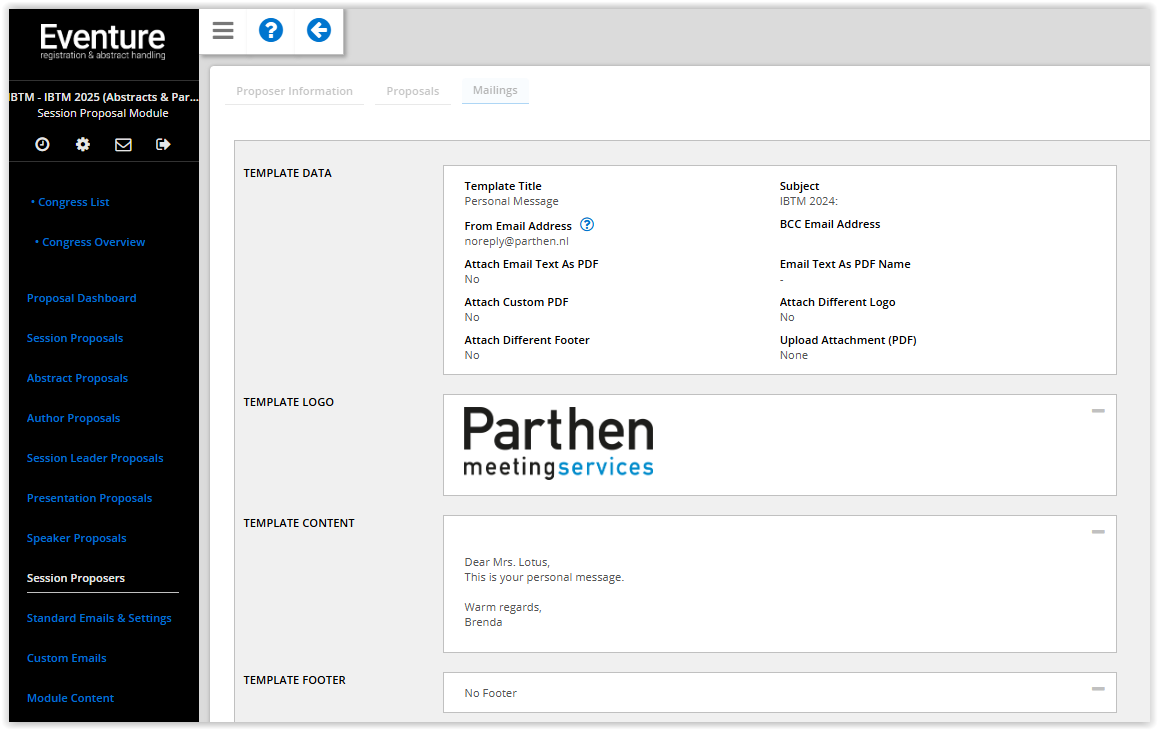1158x730 pixels.
Task: Click the TEMPLATE FOOTER section heading
Action: (x=295, y=680)
